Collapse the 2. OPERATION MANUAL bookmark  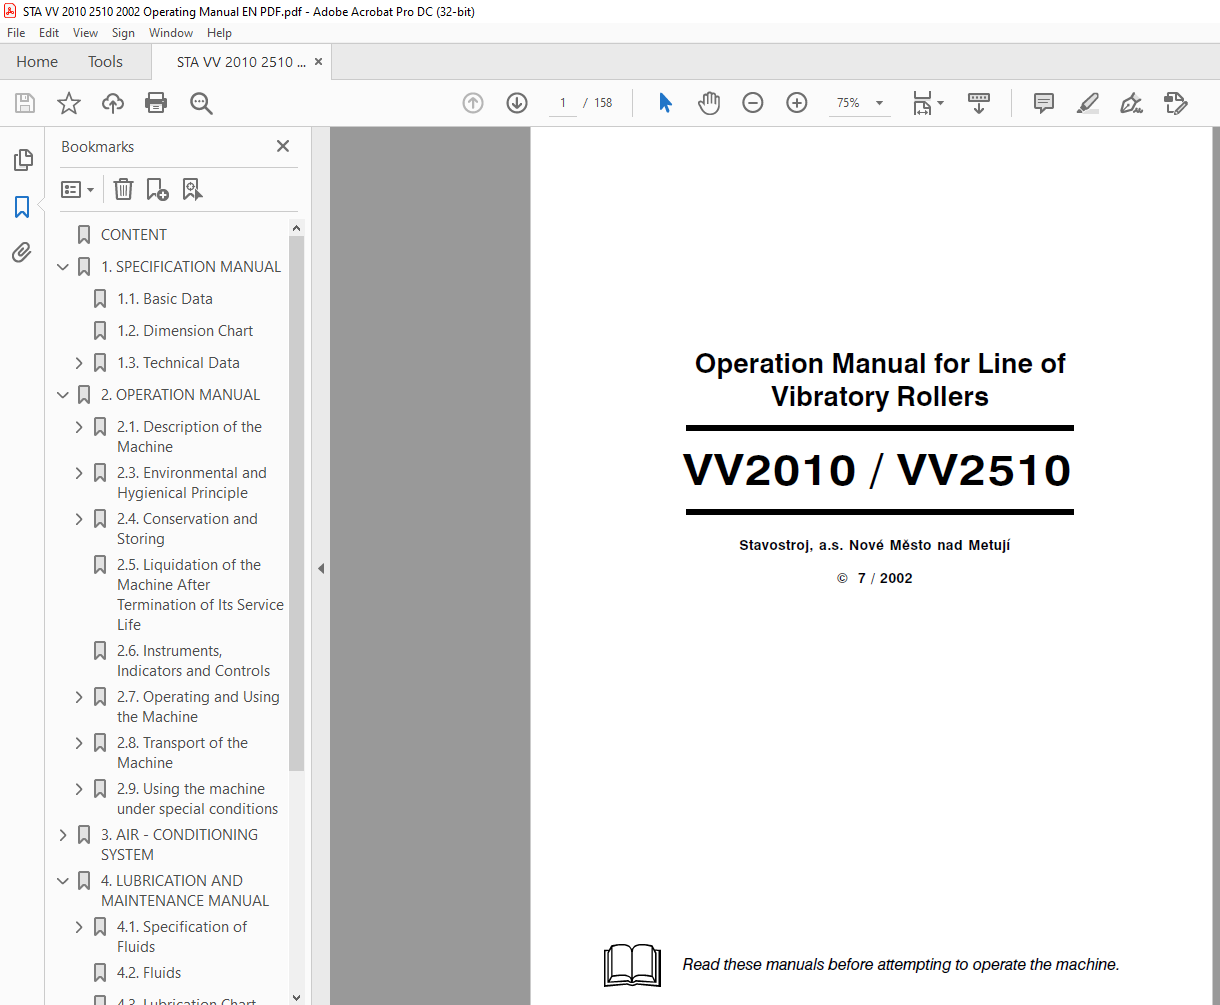click(63, 395)
